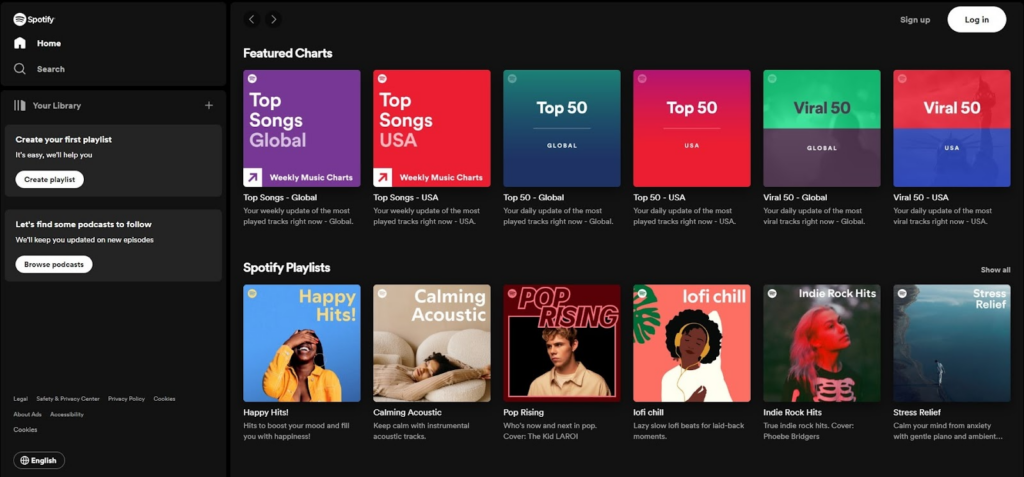Click the arrow badge on Top Songs Global cover
The height and width of the screenshot is (477, 1024).
(253, 177)
